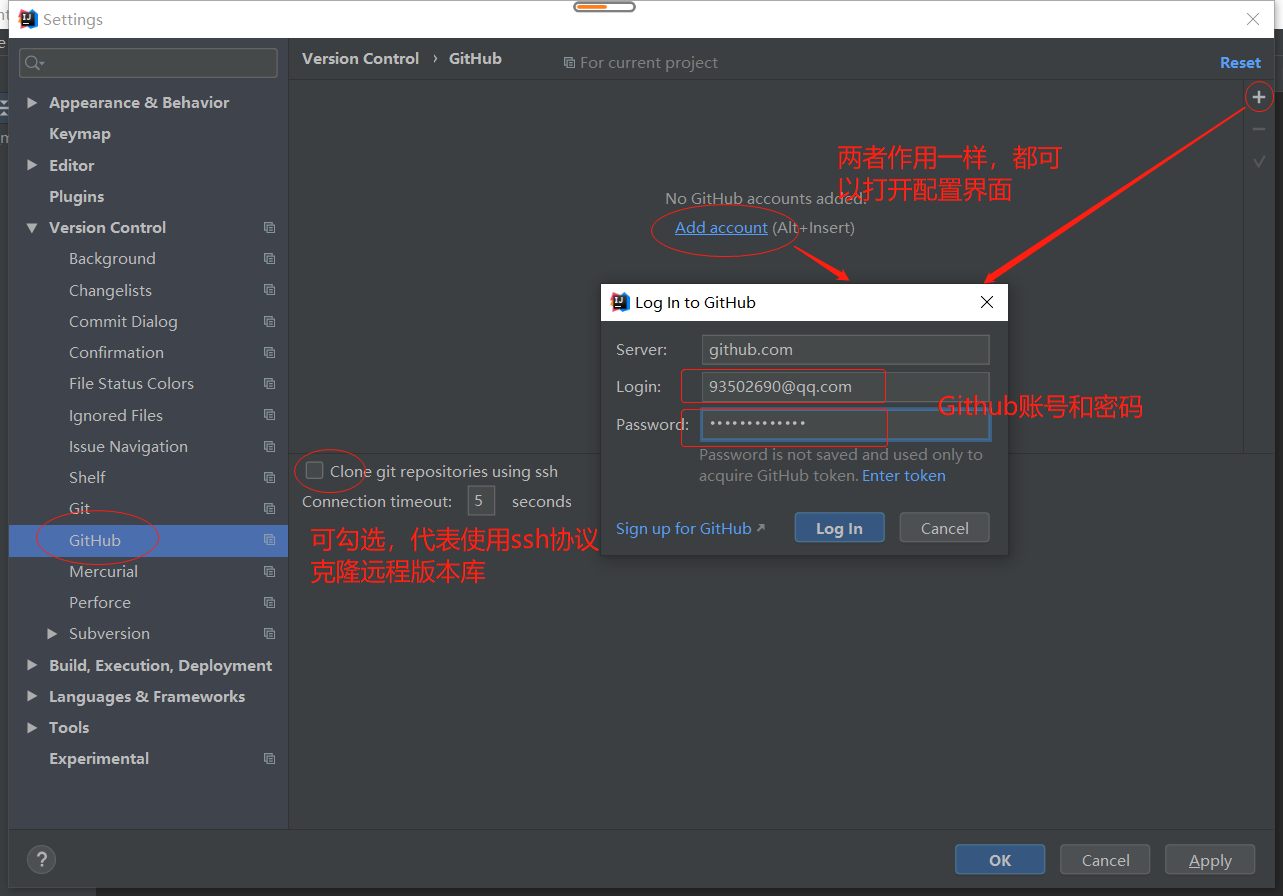Click project-level icon next to Git
The image size is (1283, 896).
tap(269, 508)
